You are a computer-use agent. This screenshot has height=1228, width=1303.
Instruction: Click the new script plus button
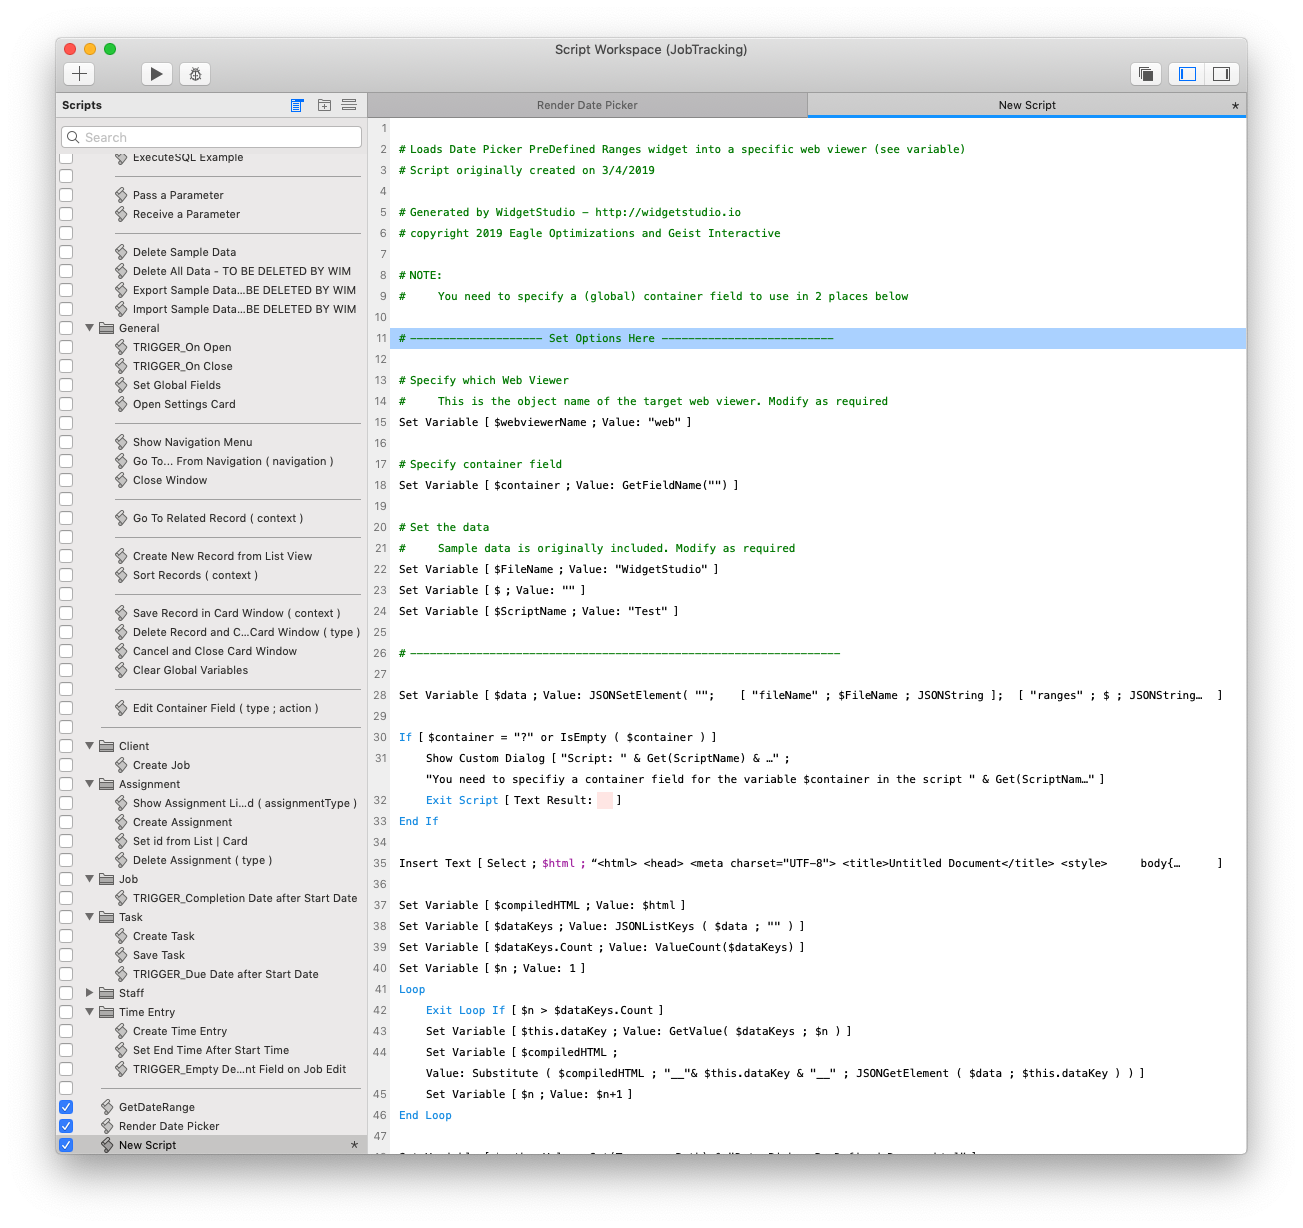(x=79, y=74)
